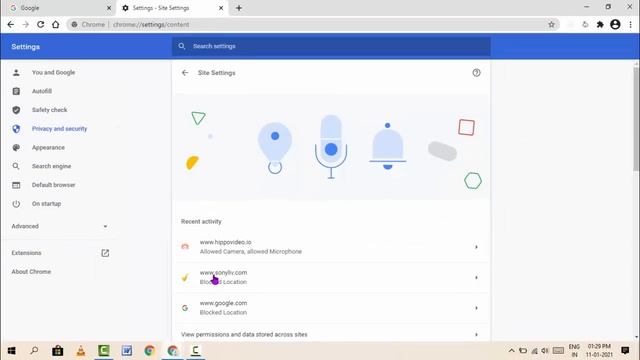This screenshot has width=640, height=360.
Task: Launch VLC media player from taskbar
Action: point(81,351)
